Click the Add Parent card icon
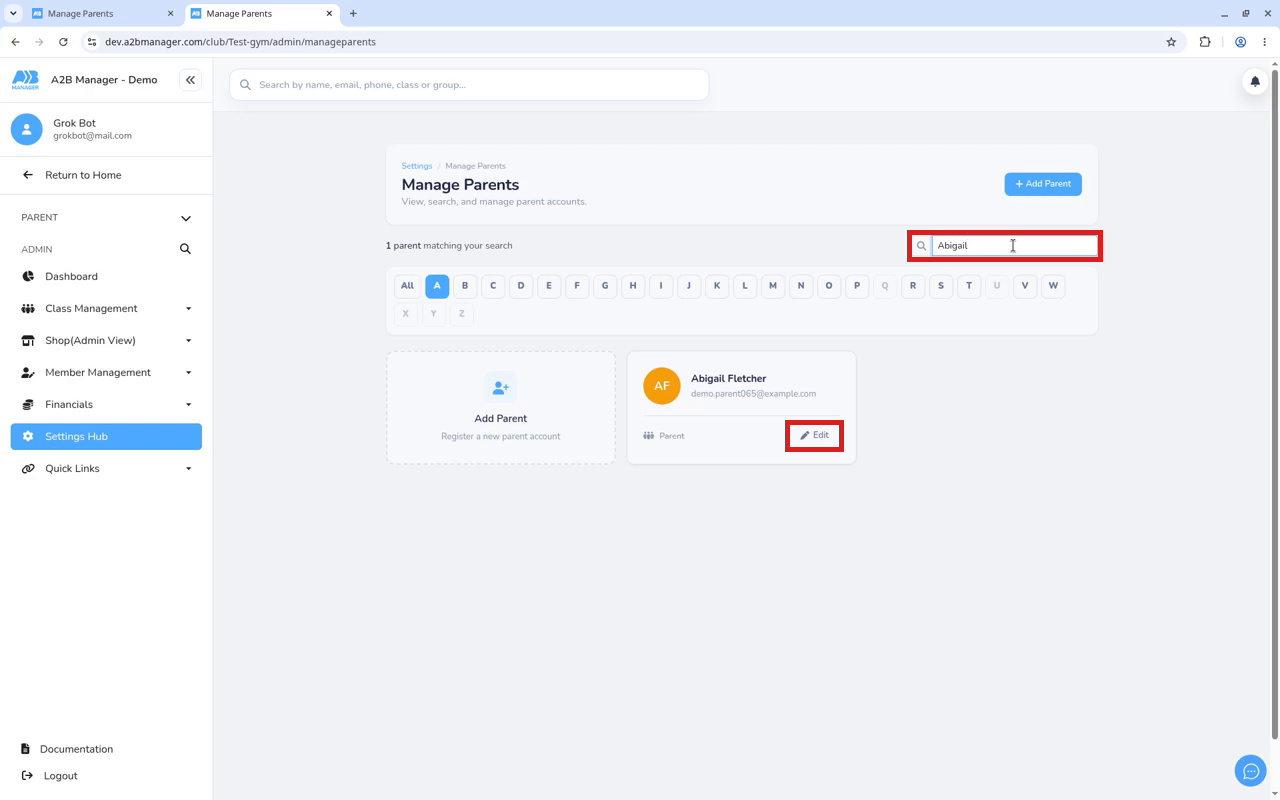This screenshot has width=1280, height=800. pos(500,387)
